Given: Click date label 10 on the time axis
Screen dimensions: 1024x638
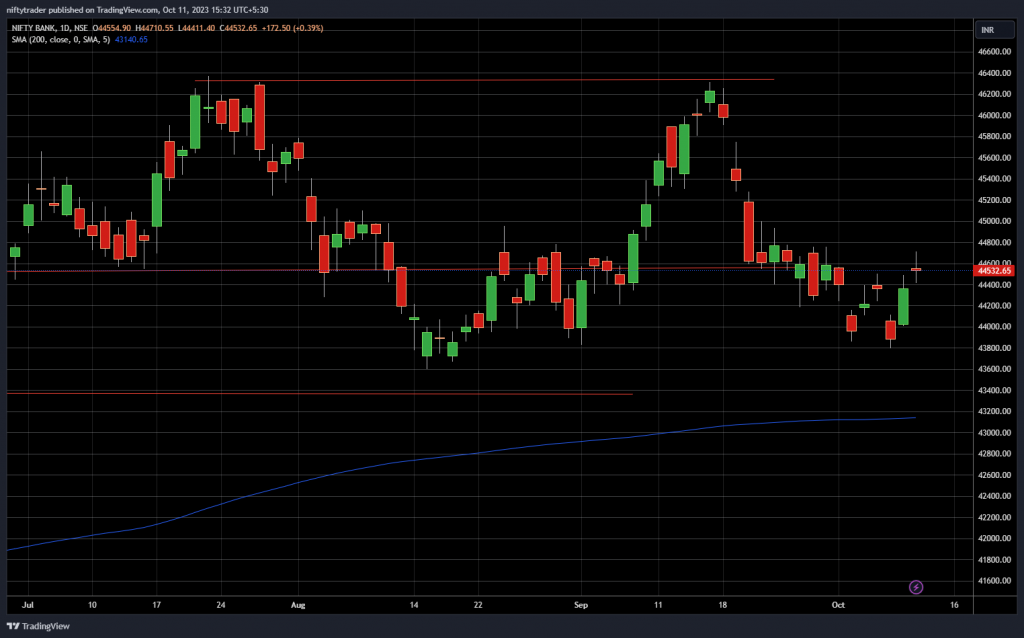Looking at the screenshot, I should [92, 605].
